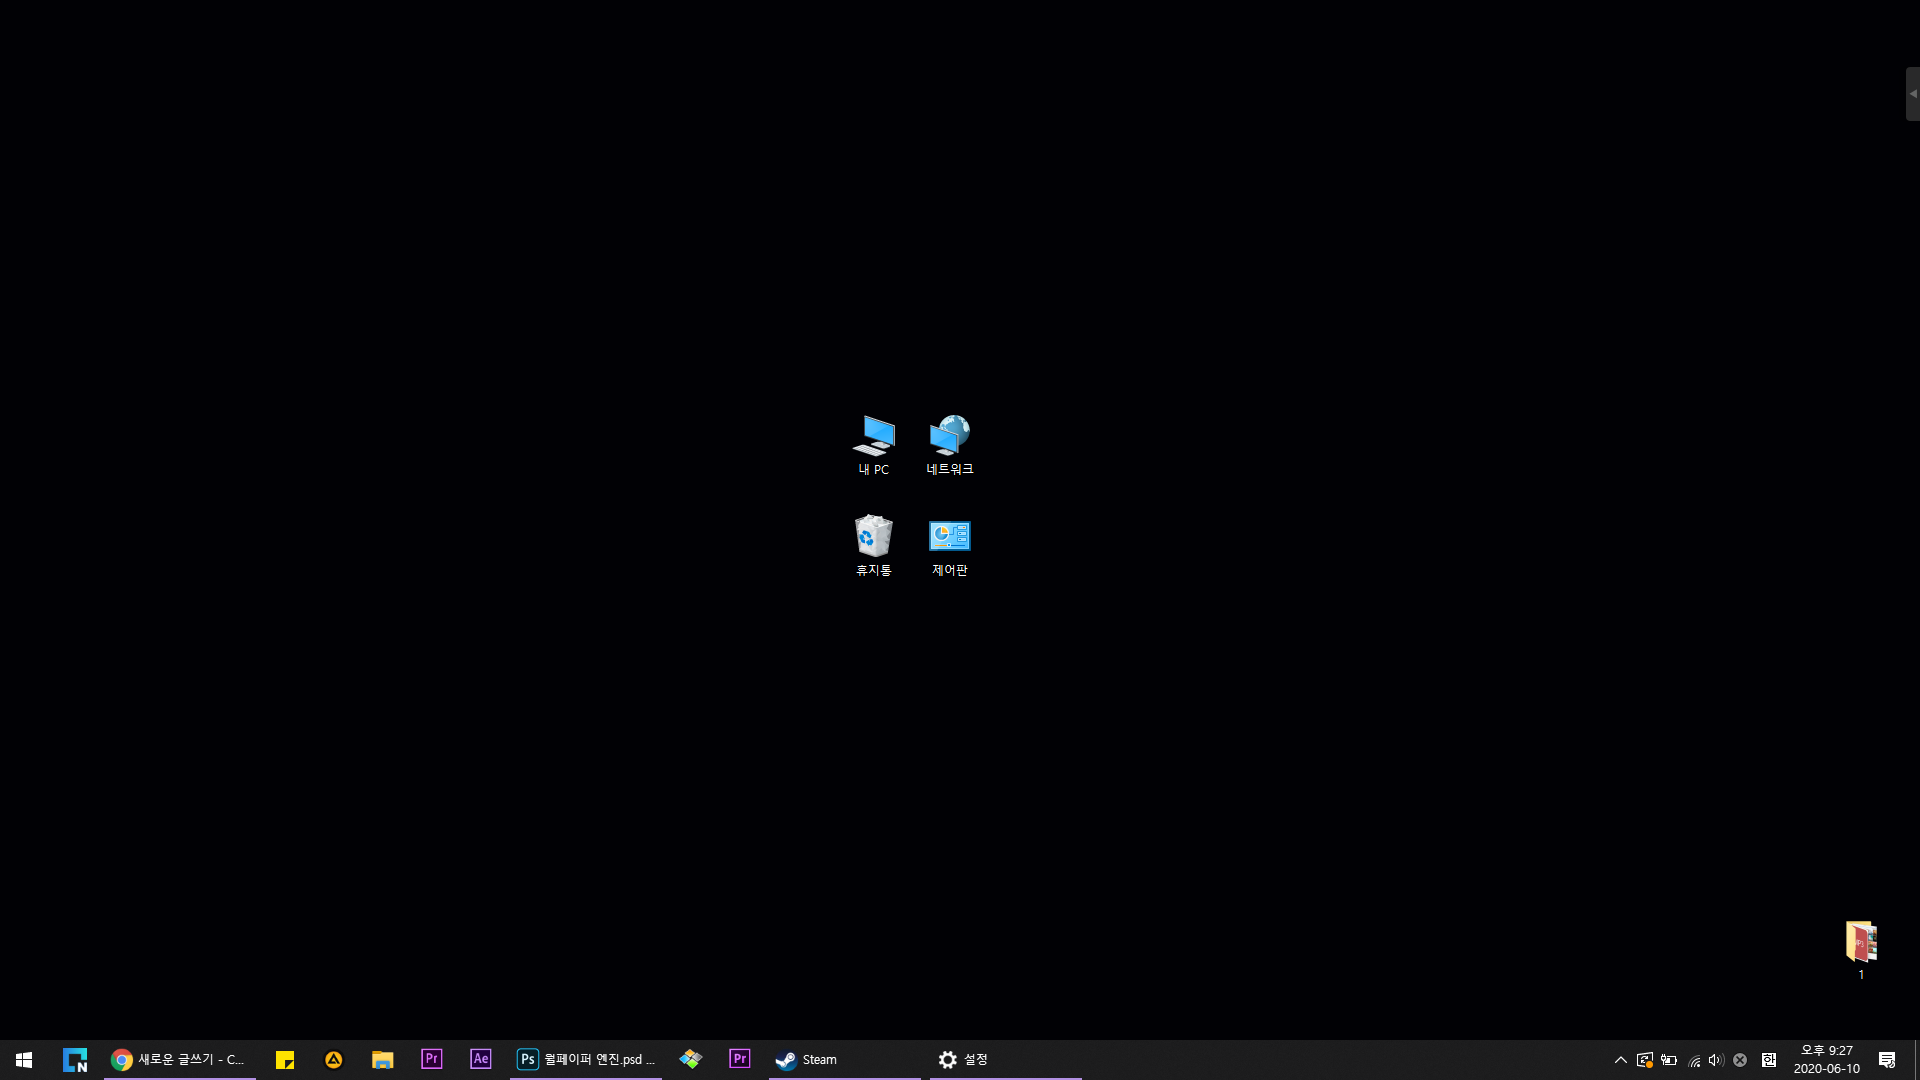Toggle the 한 Korean input mode indicator
This screenshot has height=1080, width=1920.
(1769, 1060)
